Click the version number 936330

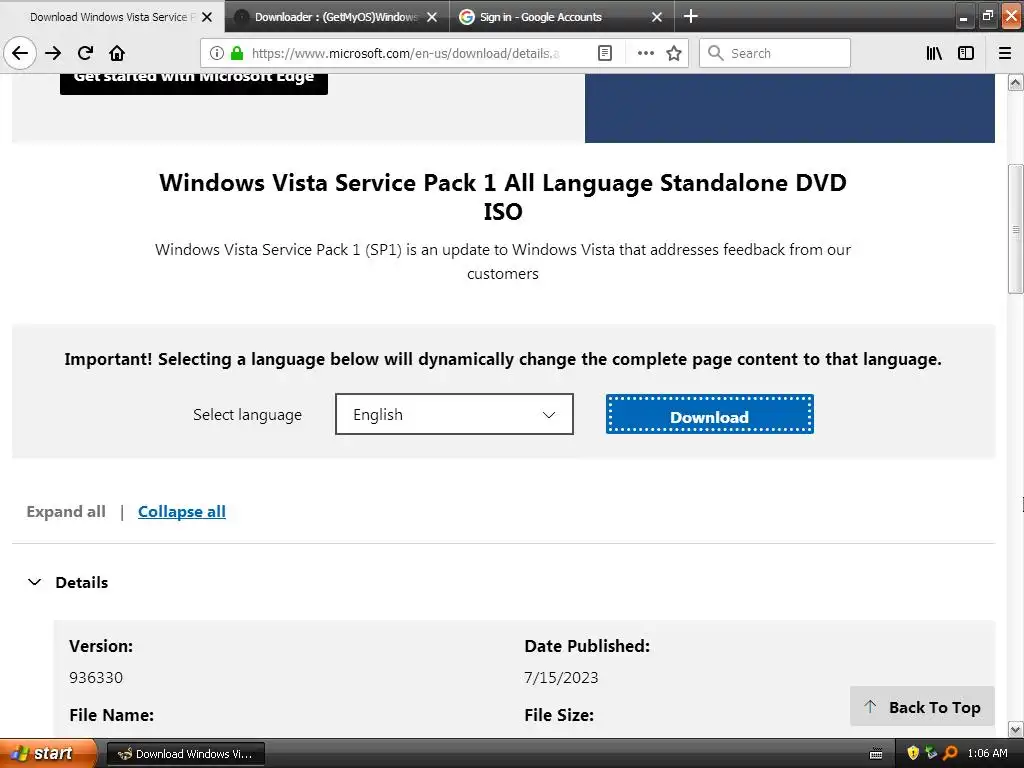click(96, 677)
